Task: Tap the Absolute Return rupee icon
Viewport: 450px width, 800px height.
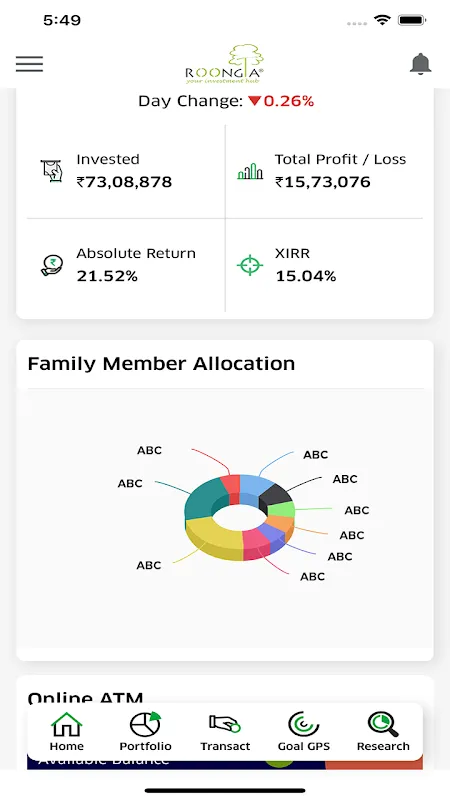Action: 52,265
